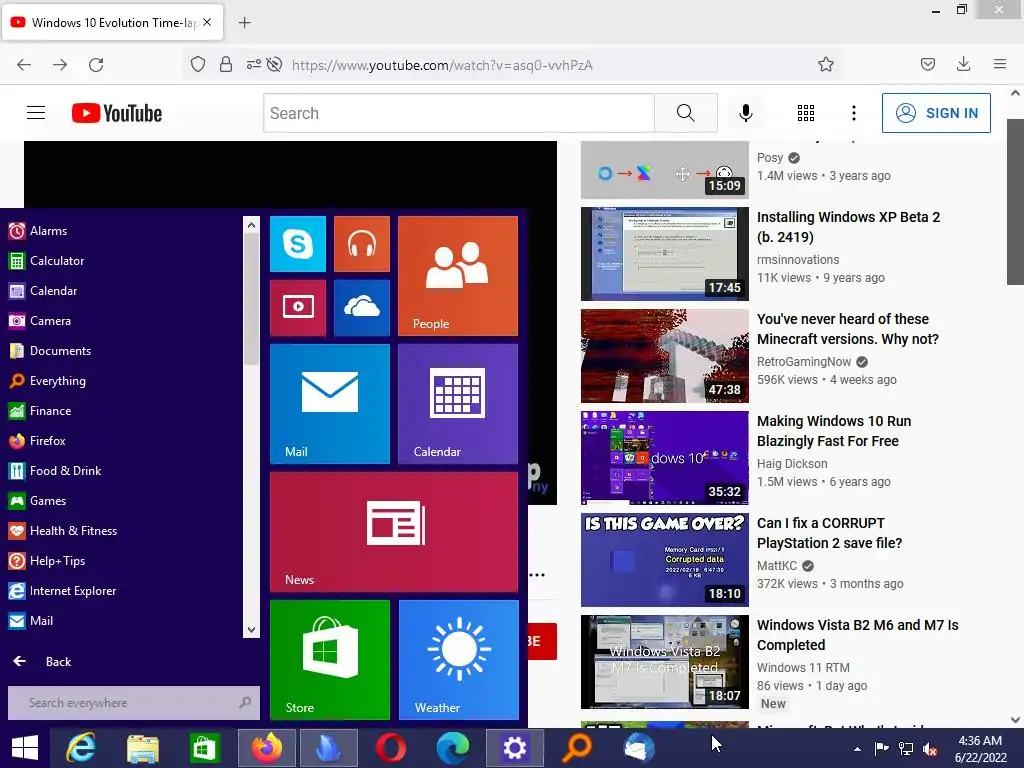This screenshot has height=768, width=1024.
Task: Open the Weather tile
Action: click(458, 660)
